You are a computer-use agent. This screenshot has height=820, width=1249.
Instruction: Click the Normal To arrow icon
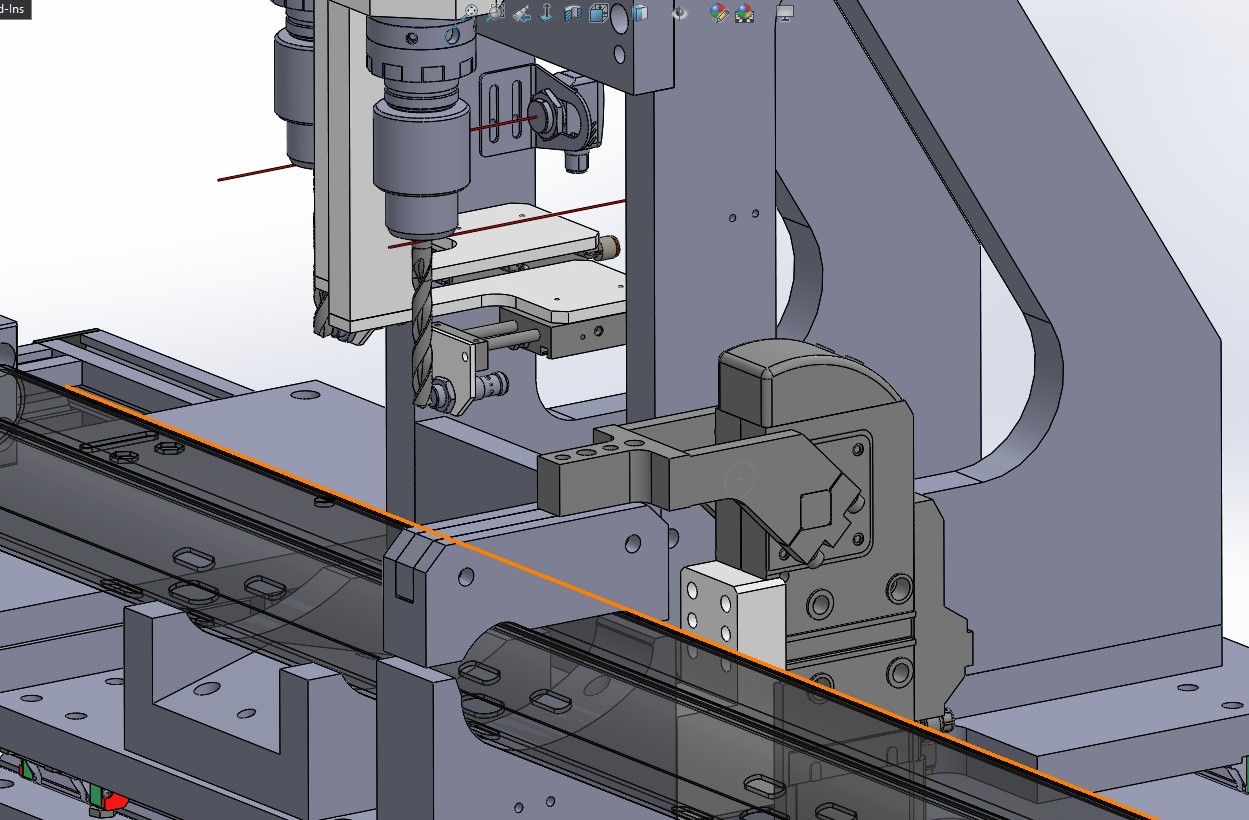(x=547, y=12)
